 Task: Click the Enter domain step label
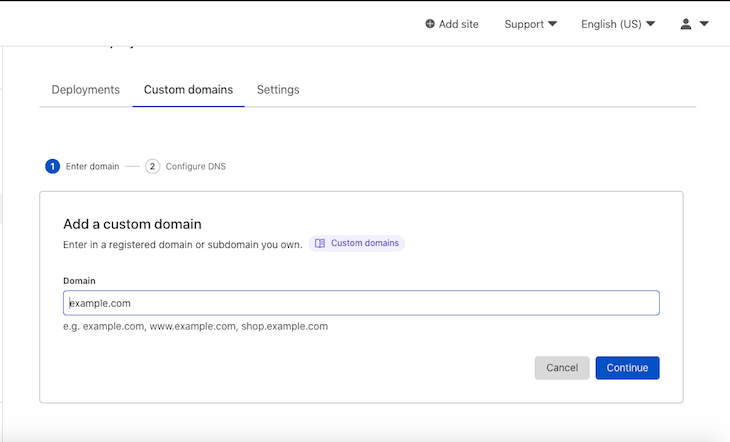tap(92, 166)
